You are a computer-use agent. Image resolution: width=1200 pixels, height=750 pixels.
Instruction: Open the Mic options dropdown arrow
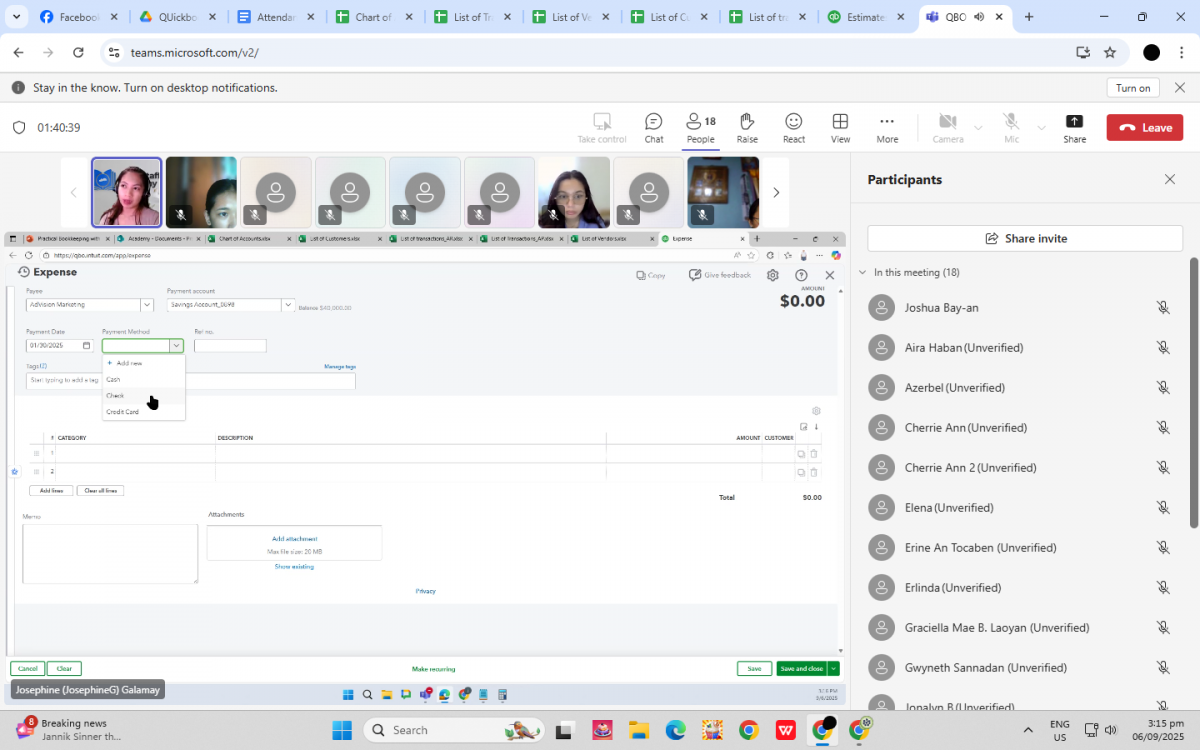point(1041,128)
